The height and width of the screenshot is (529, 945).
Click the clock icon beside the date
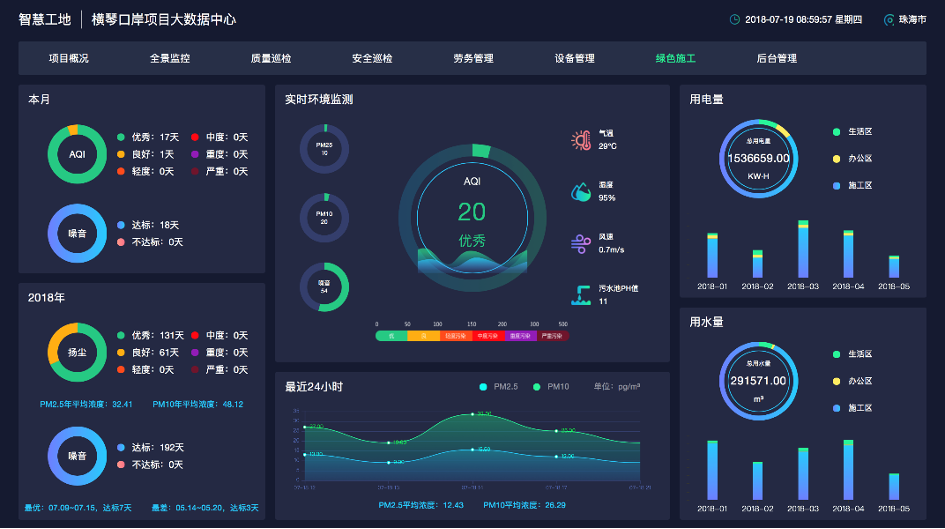735,20
